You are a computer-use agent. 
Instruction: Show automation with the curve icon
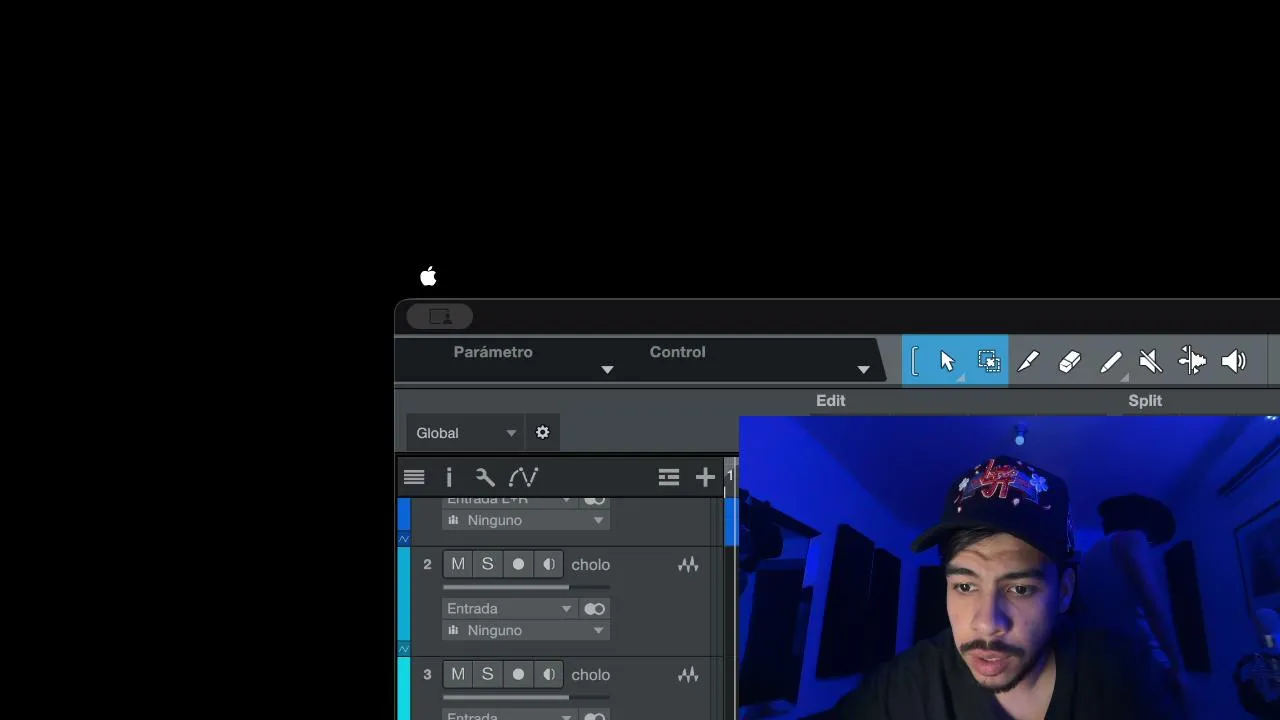[523, 477]
